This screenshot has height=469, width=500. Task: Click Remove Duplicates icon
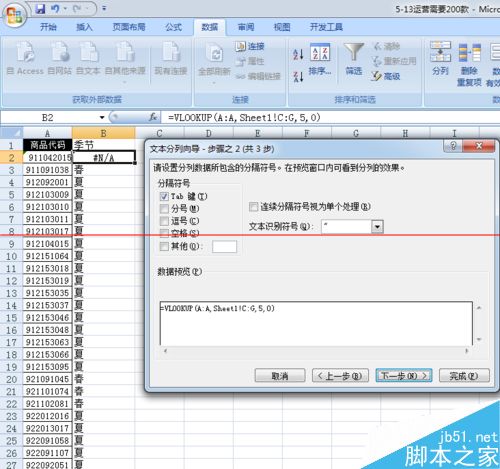pos(469,52)
